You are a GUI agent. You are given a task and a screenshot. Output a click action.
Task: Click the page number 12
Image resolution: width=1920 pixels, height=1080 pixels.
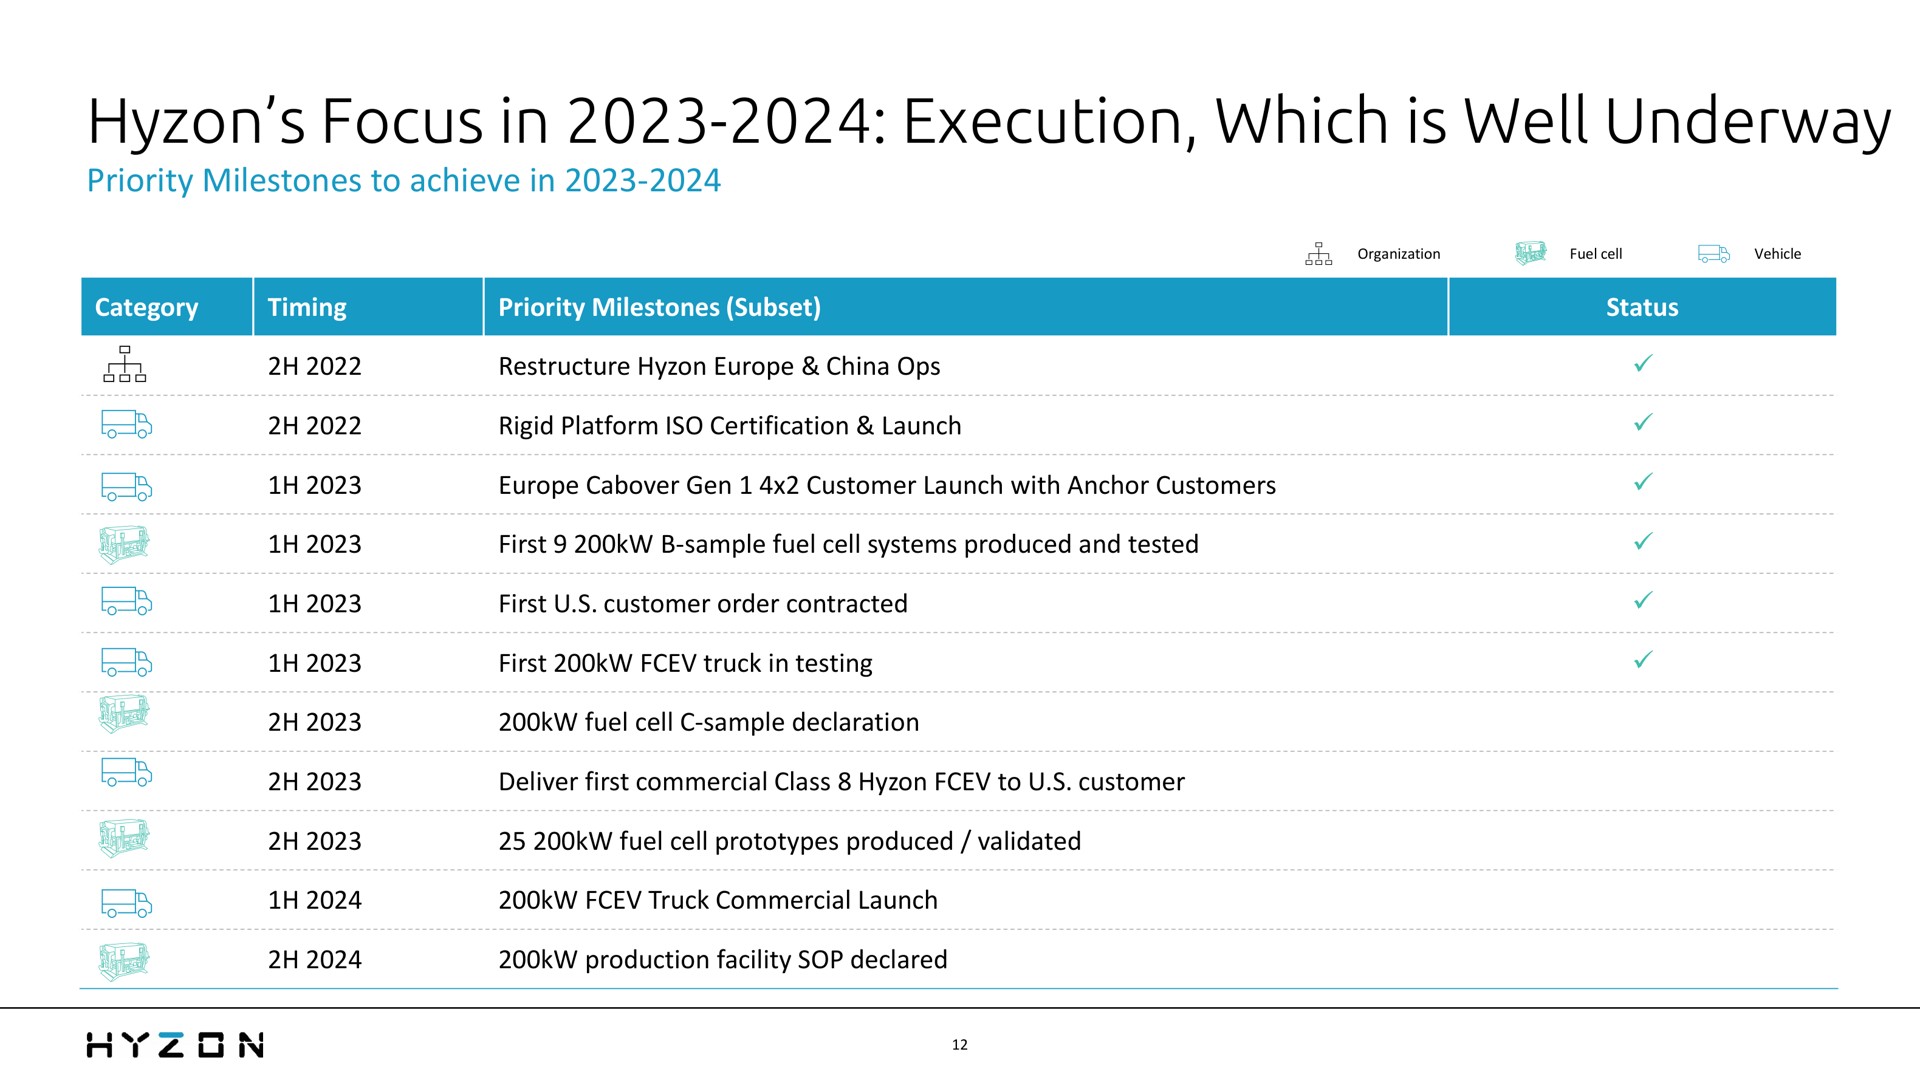(x=960, y=1045)
